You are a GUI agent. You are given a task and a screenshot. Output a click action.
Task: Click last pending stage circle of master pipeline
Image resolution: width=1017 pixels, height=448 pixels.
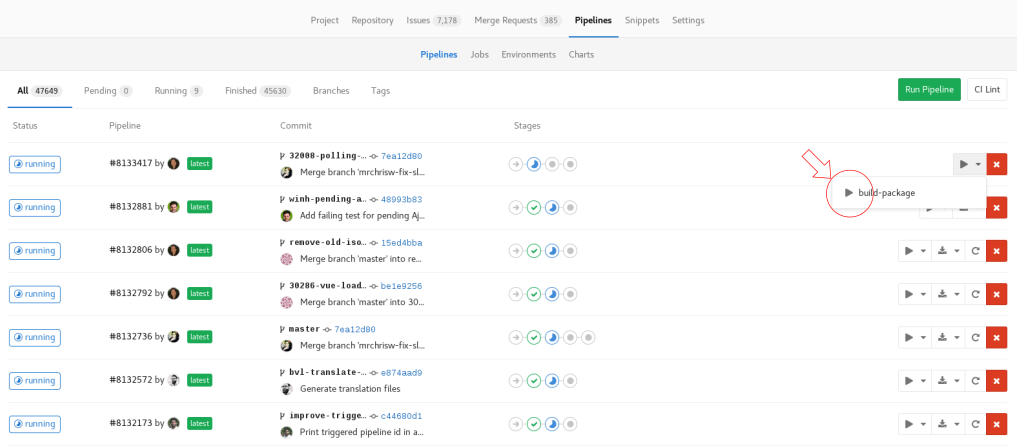click(588, 337)
